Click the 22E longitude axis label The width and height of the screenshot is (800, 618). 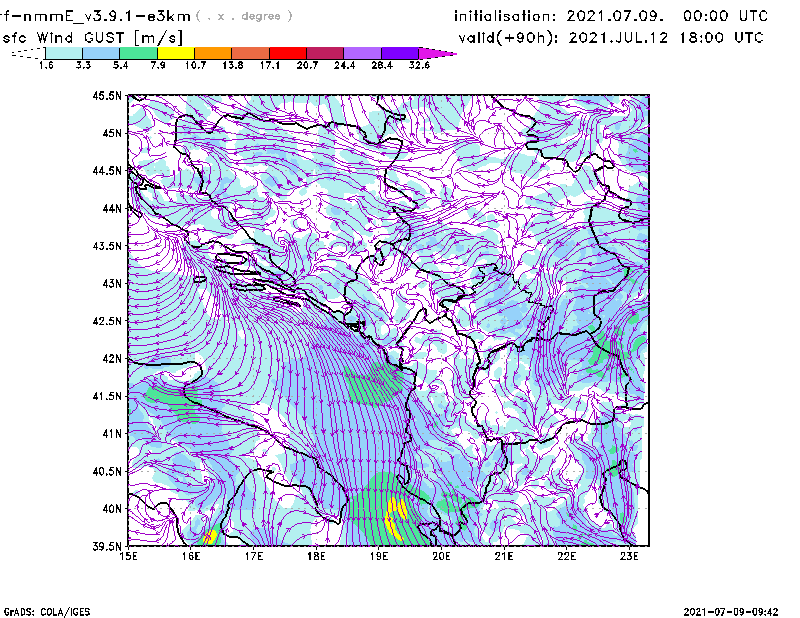click(567, 556)
